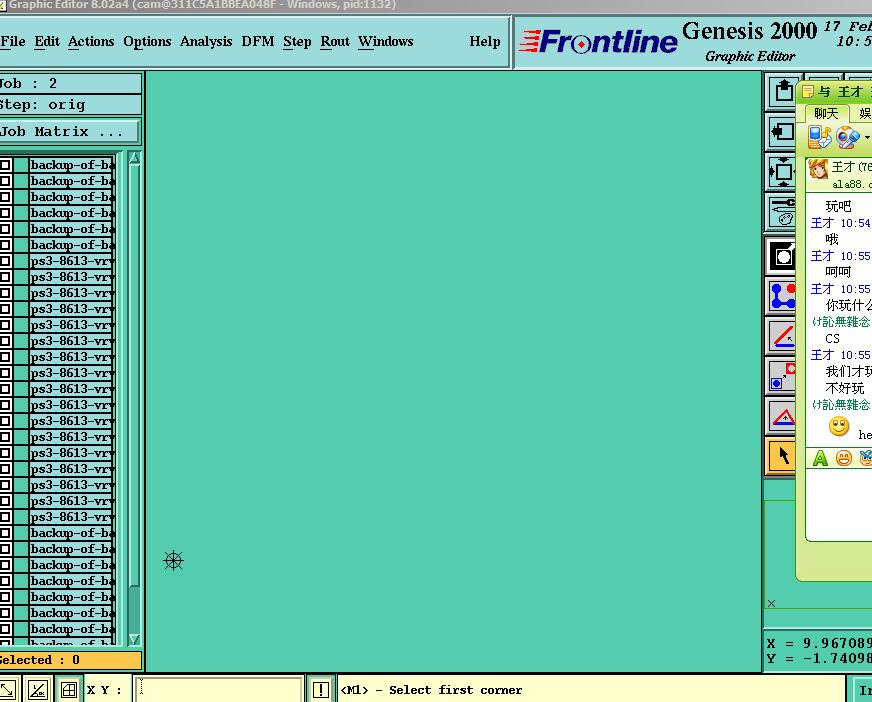
Task: Open the DFM menu
Action: tap(257, 42)
